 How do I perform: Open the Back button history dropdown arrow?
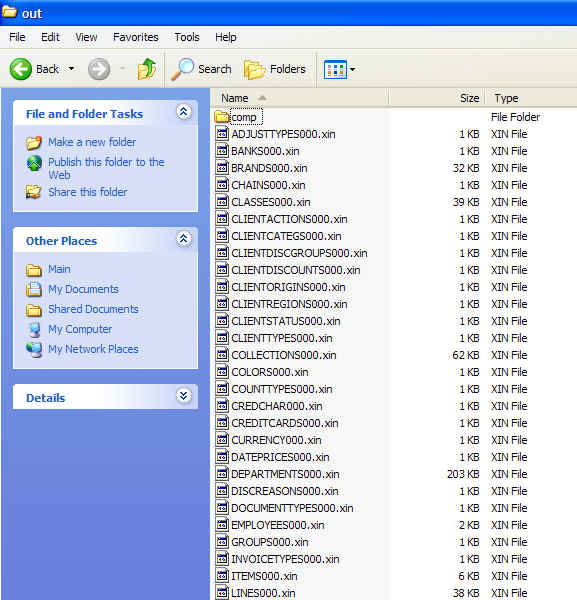72,69
